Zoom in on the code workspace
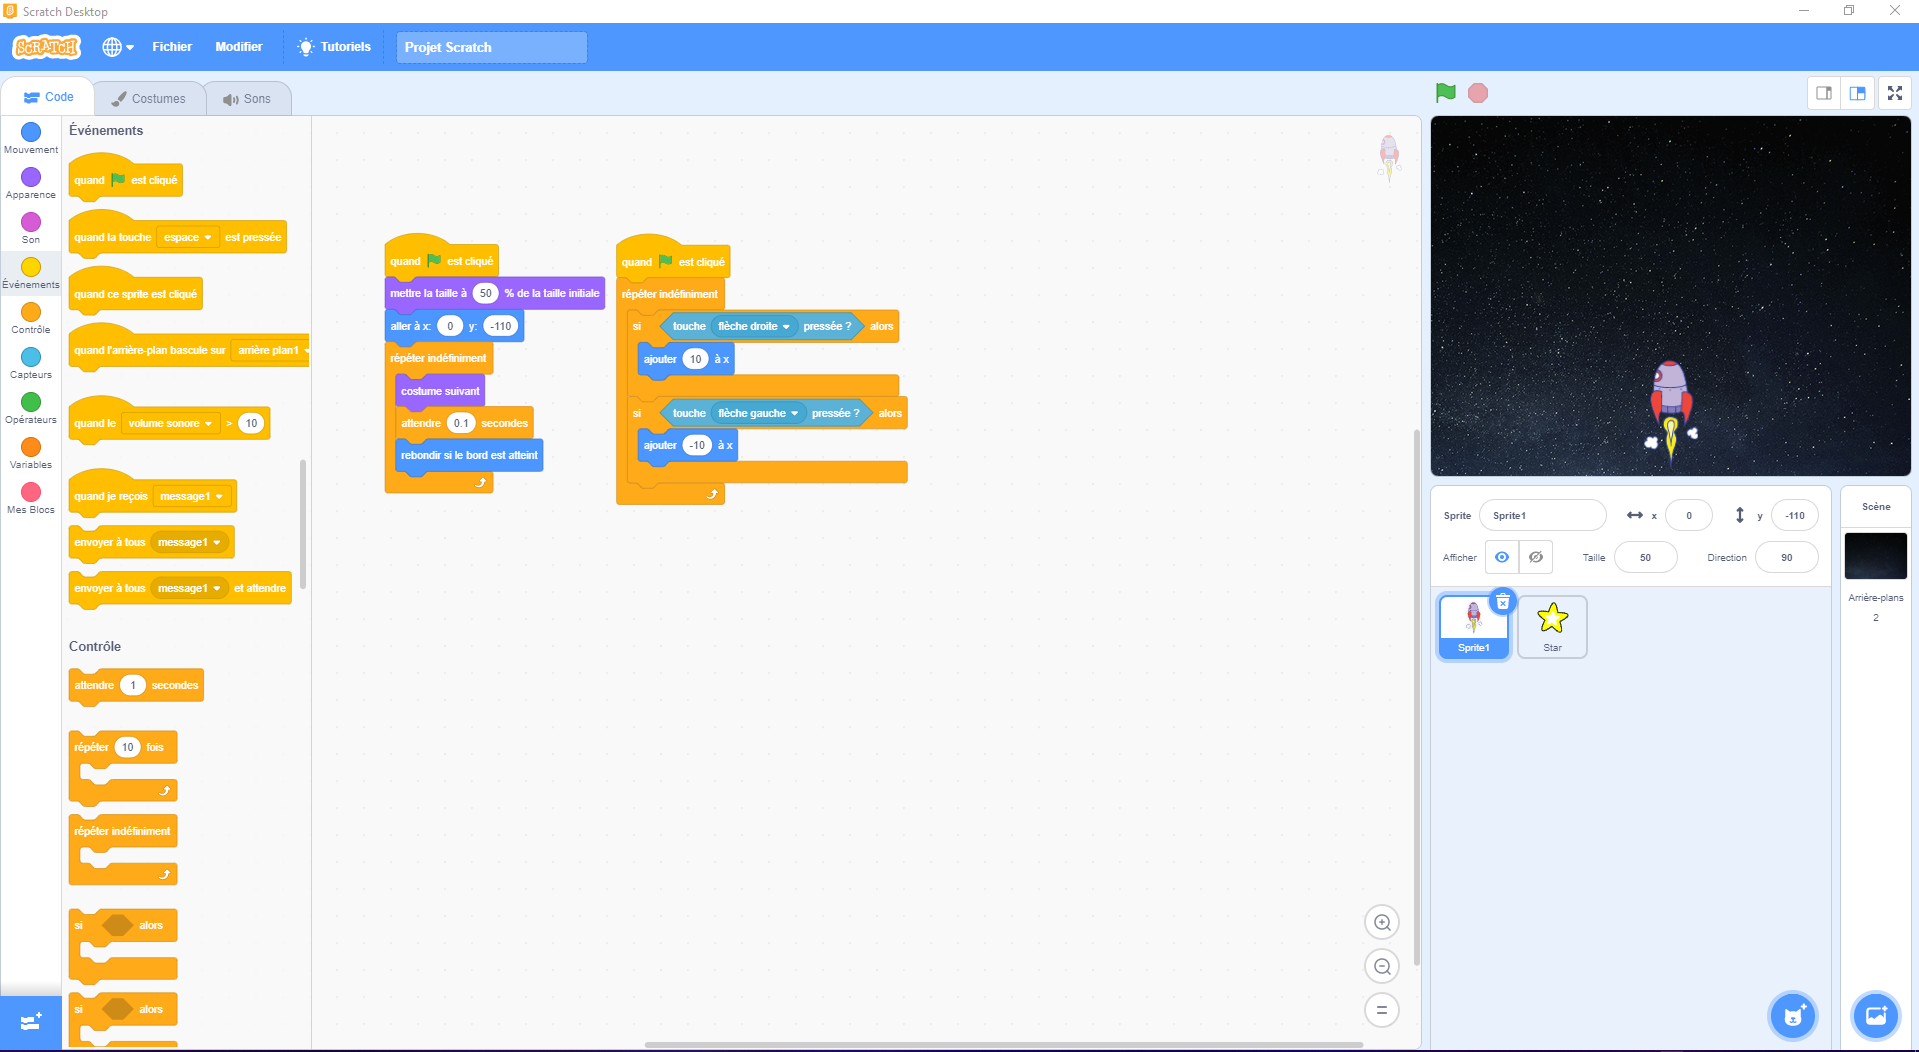 [x=1382, y=923]
